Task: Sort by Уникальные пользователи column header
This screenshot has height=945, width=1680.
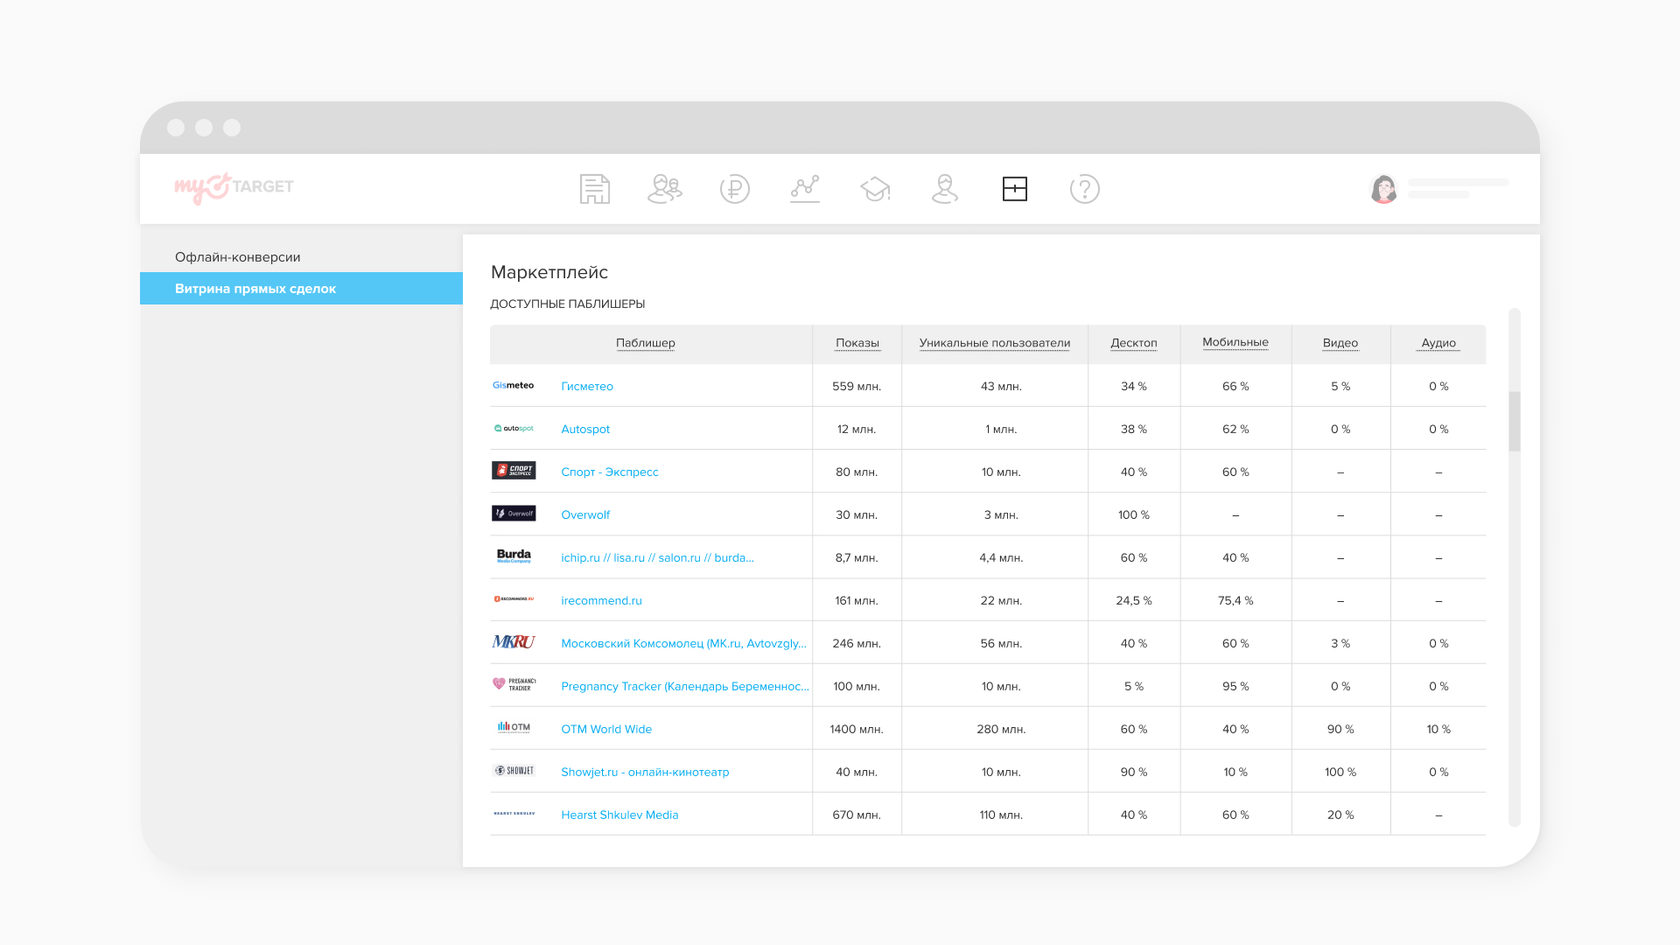Action: pyautogui.click(x=994, y=343)
